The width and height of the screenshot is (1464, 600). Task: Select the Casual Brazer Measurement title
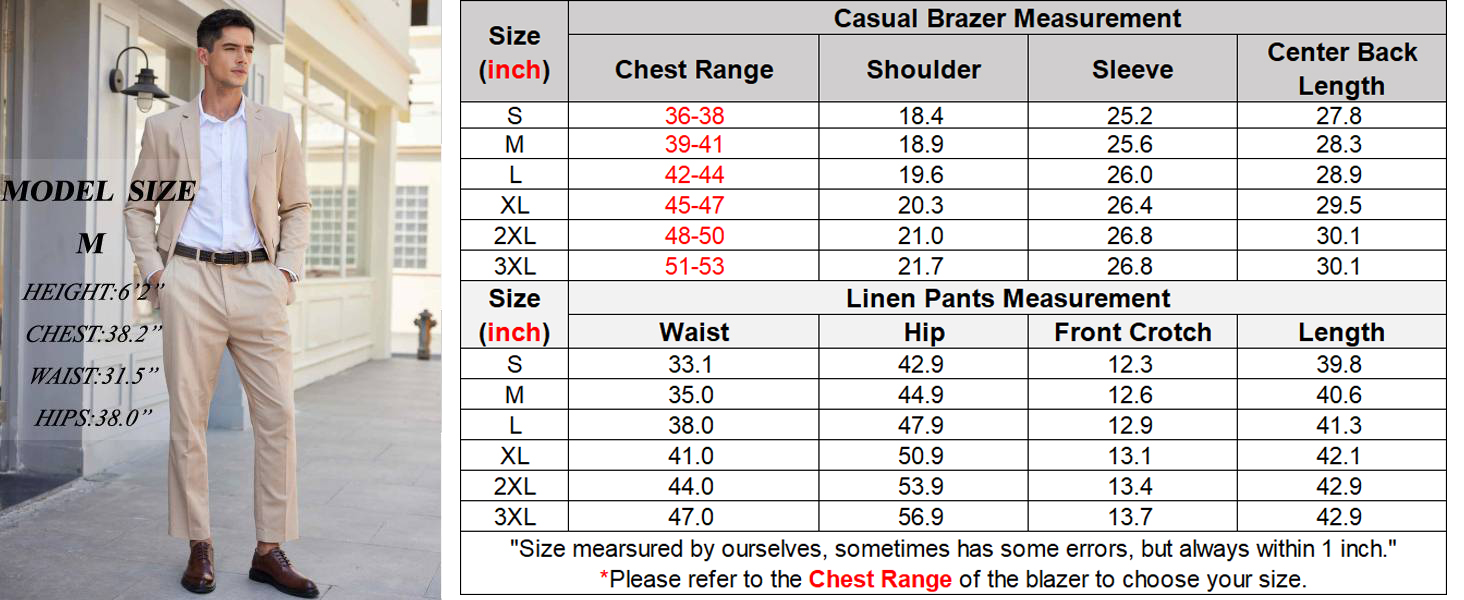point(1007,18)
